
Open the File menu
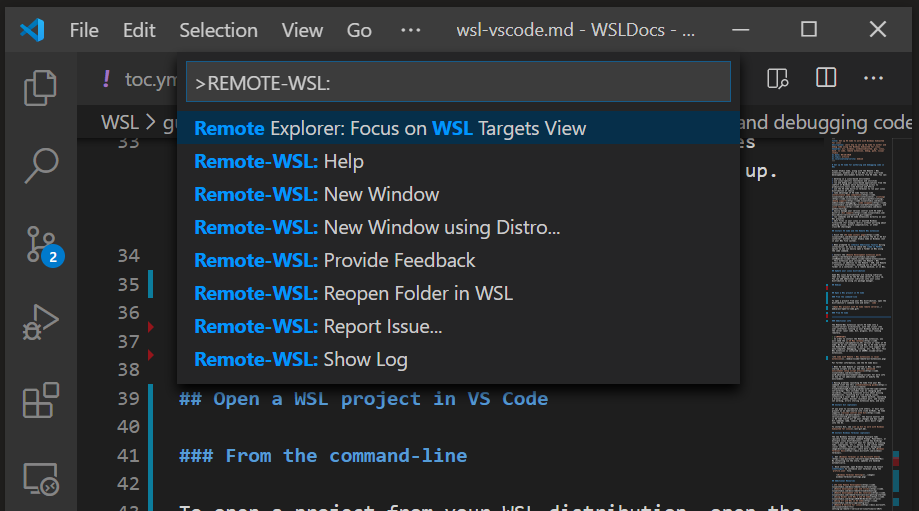[84, 30]
